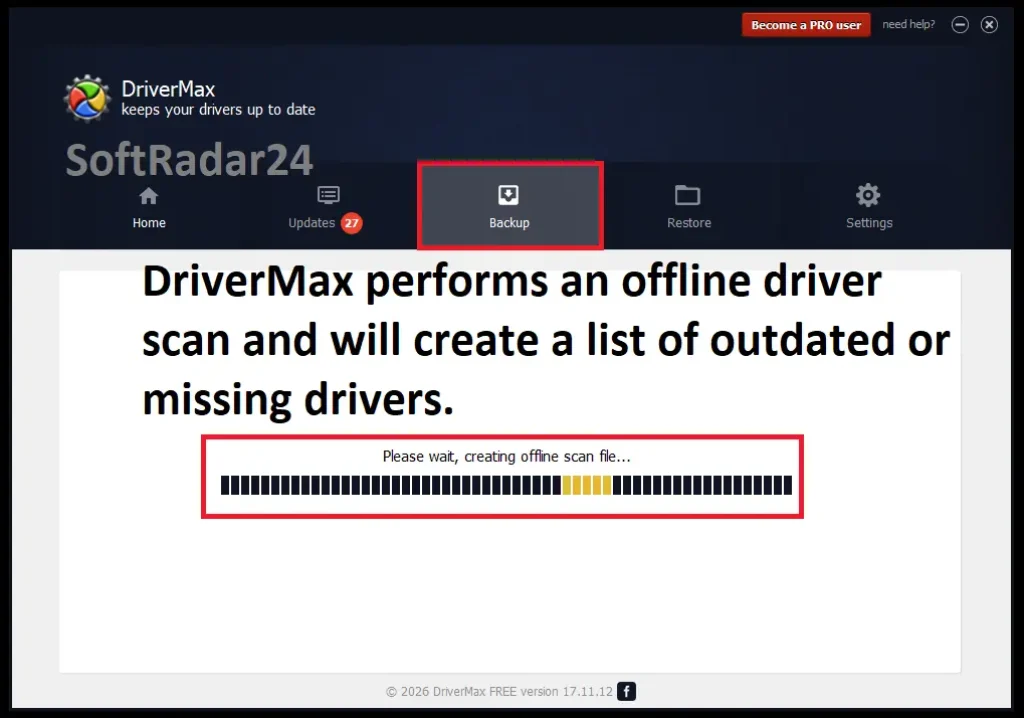Open the Facebook icon in footer
Viewport: 1024px width, 718px height.
pyautogui.click(x=626, y=691)
